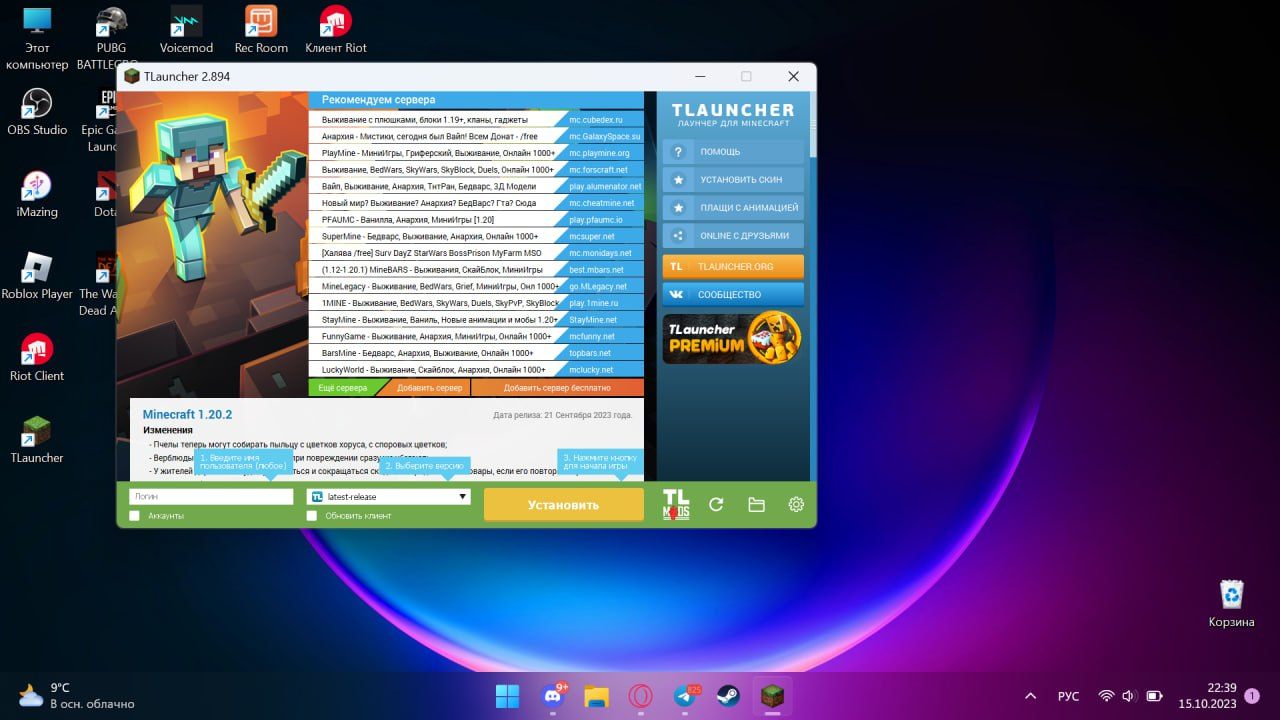Click the Установить button

(564, 505)
